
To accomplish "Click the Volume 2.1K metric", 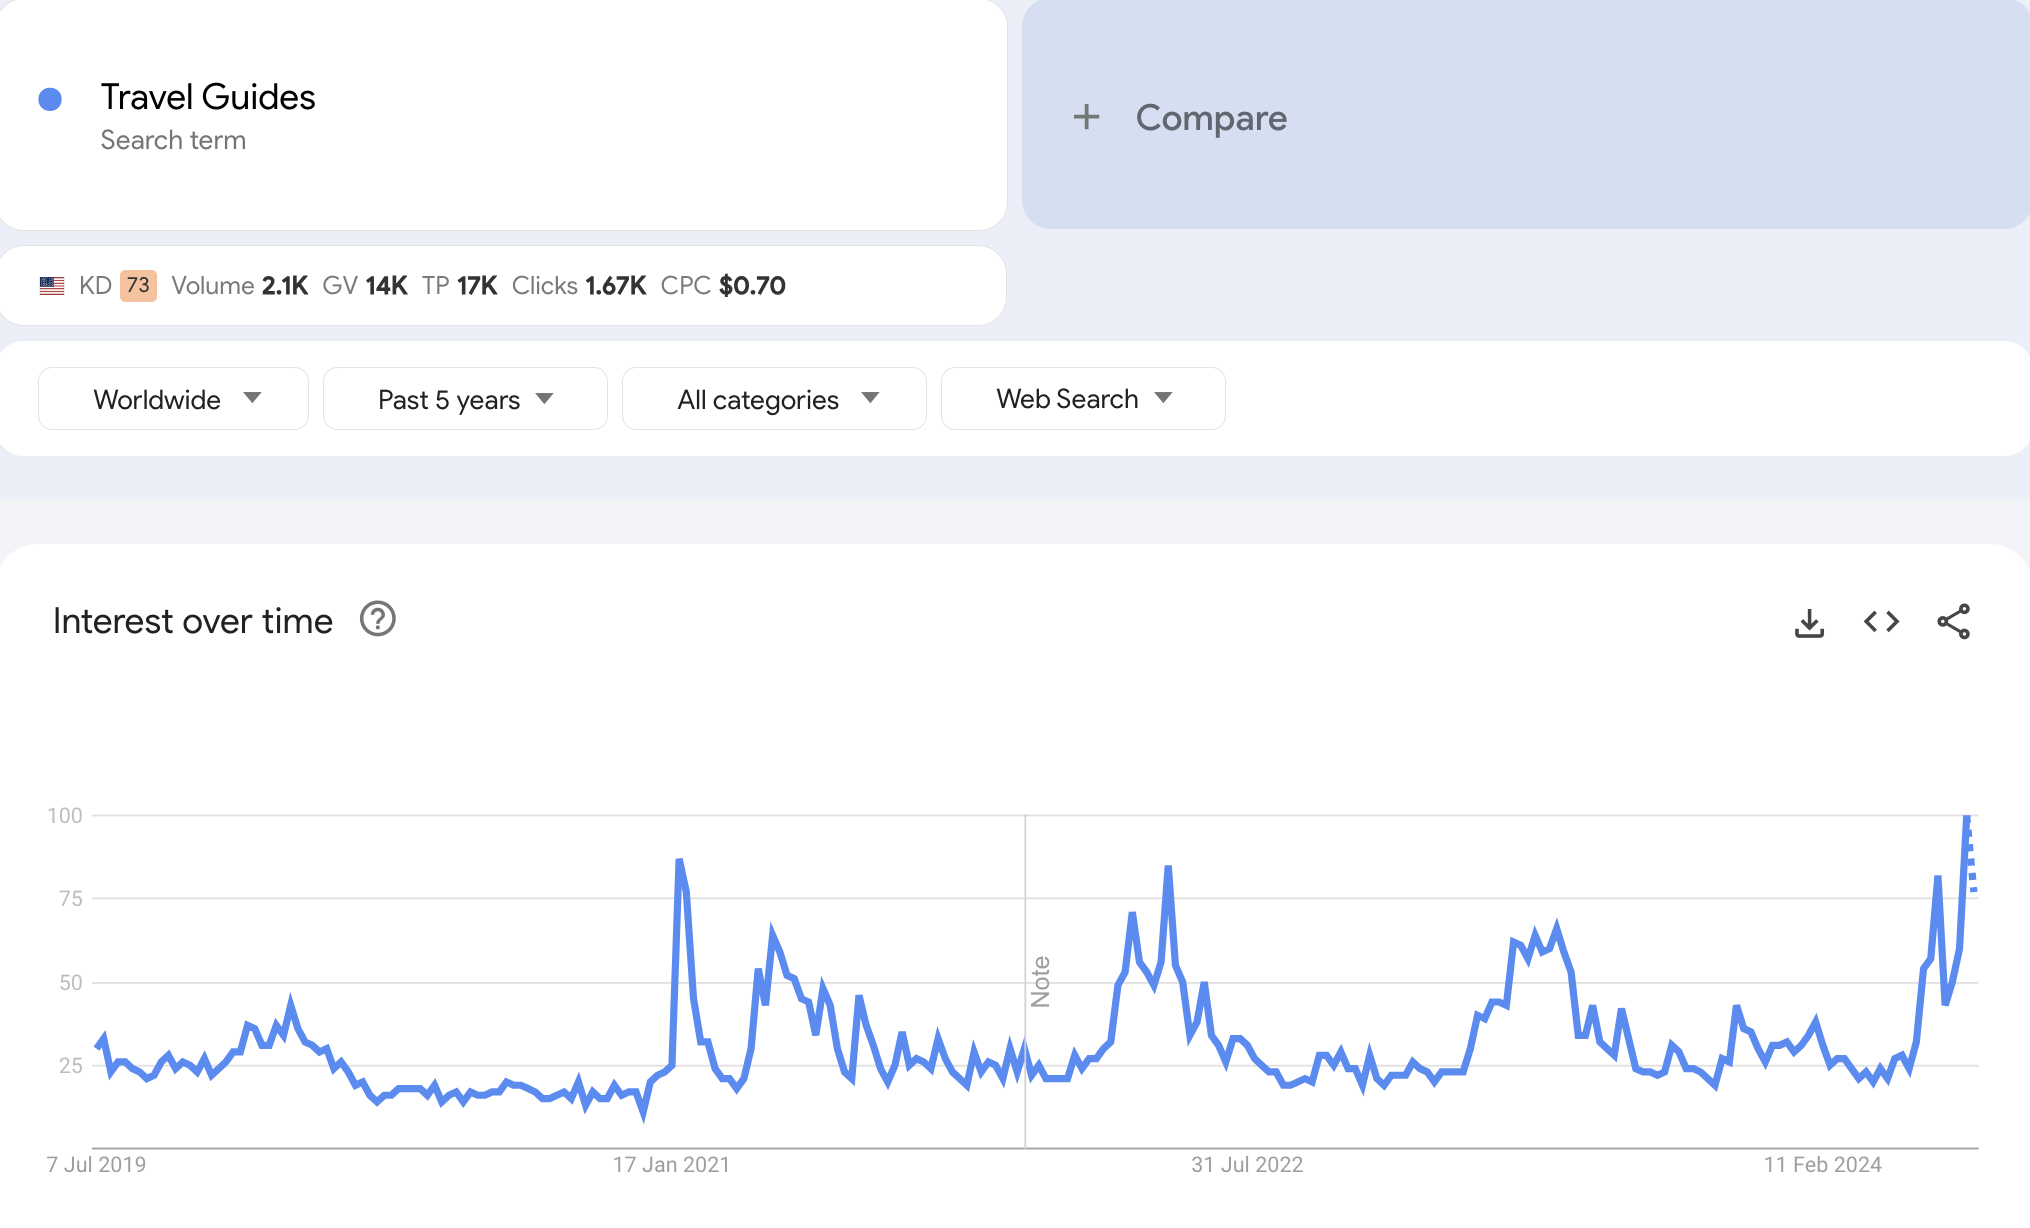I will [x=239, y=286].
